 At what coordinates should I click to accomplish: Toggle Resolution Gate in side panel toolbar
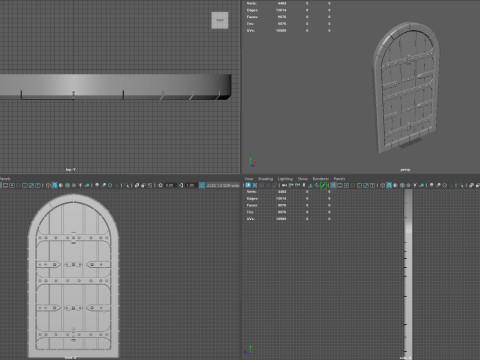coord(346,185)
